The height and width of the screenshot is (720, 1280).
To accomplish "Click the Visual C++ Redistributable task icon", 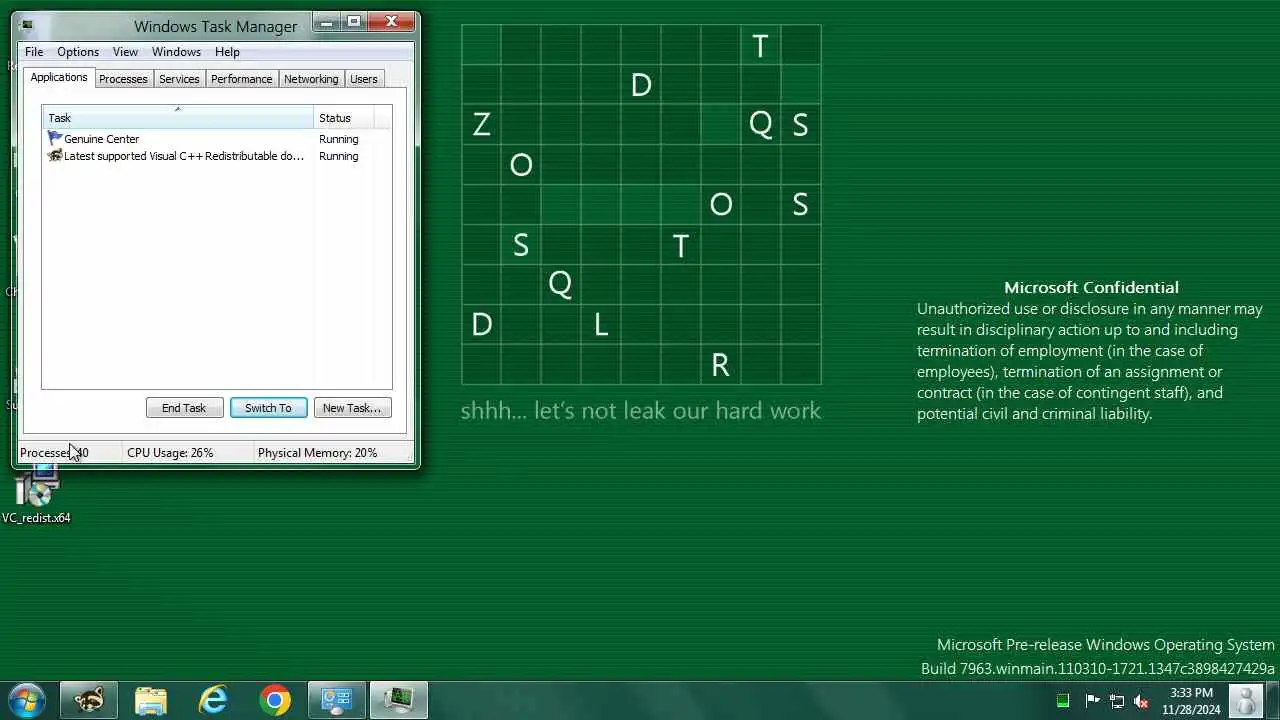I will pyautogui.click(x=55, y=156).
